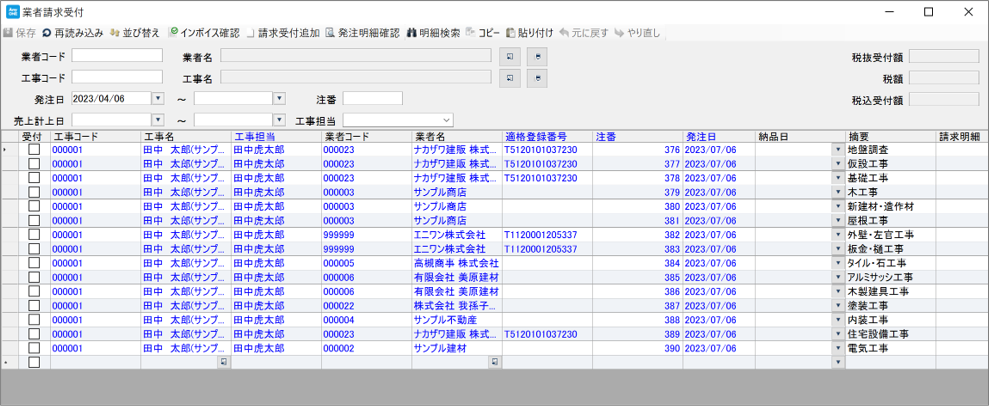Toggle the 受付 checkbox for 注番 390
Image resolution: width=989 pixels, height=406 pixels.
coord(34,349)
